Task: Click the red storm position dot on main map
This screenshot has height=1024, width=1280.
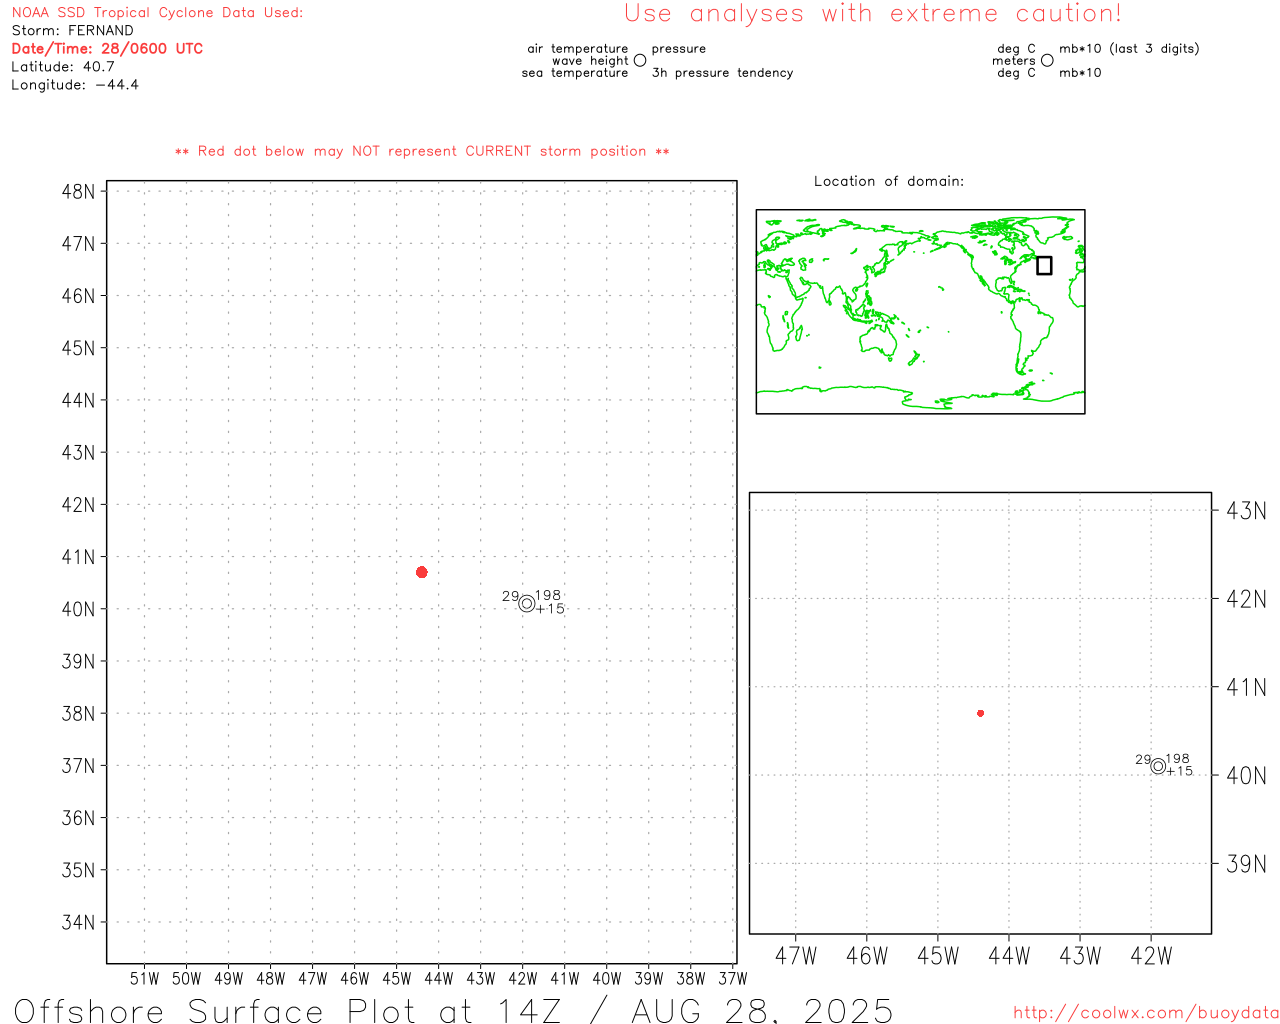Action: click(x=422, y=572)
